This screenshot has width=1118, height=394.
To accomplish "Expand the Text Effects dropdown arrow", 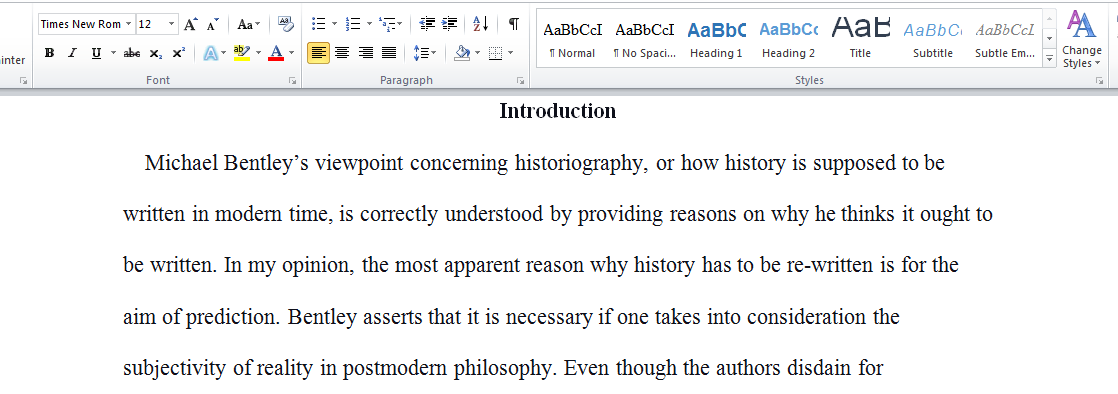I will click(224, 53).
